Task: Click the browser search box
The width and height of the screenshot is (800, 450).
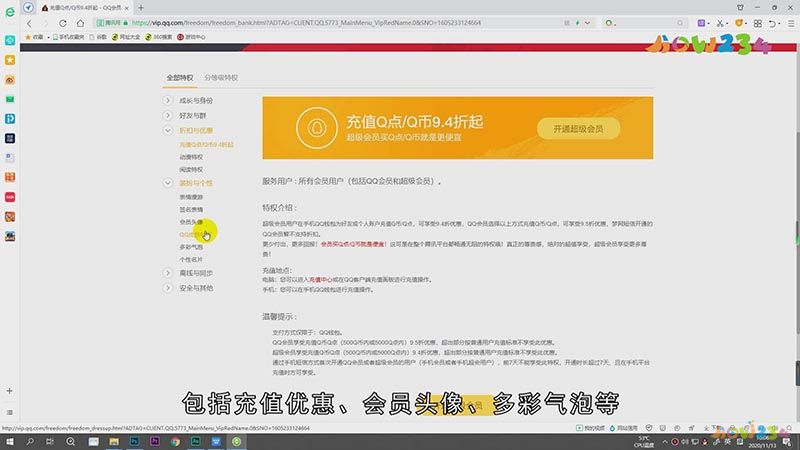Action: pos(644,23)
